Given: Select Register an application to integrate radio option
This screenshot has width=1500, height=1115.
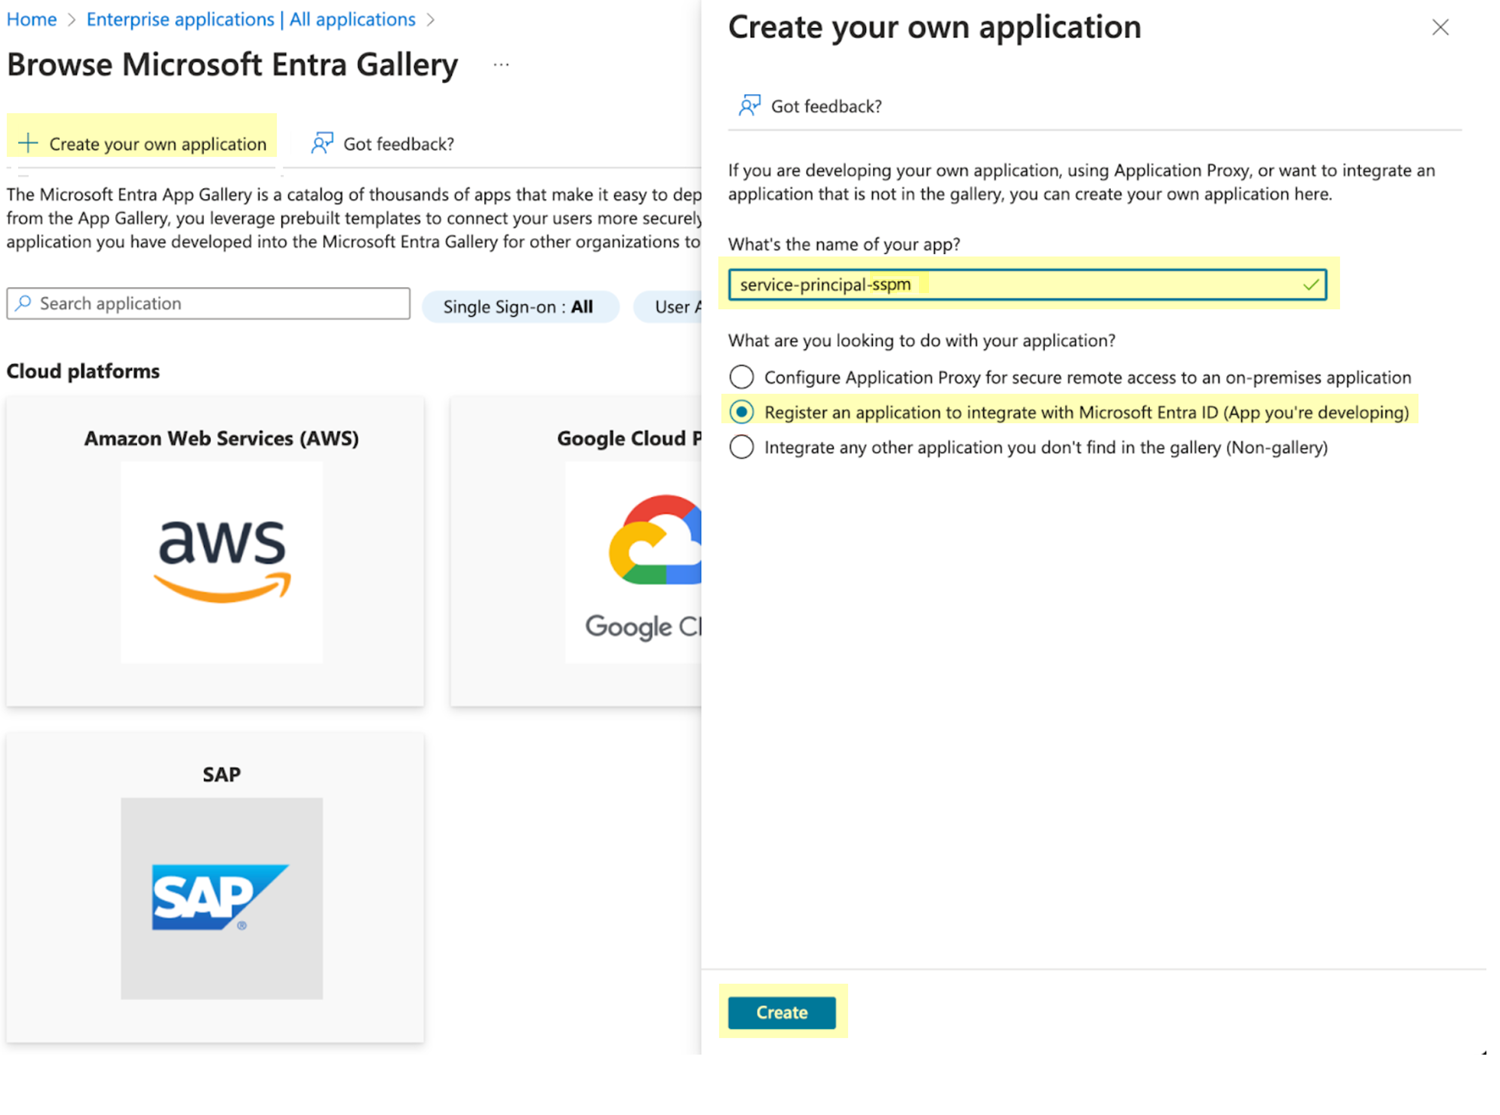Looking at the screenshot, I should (x=742, y=412).
